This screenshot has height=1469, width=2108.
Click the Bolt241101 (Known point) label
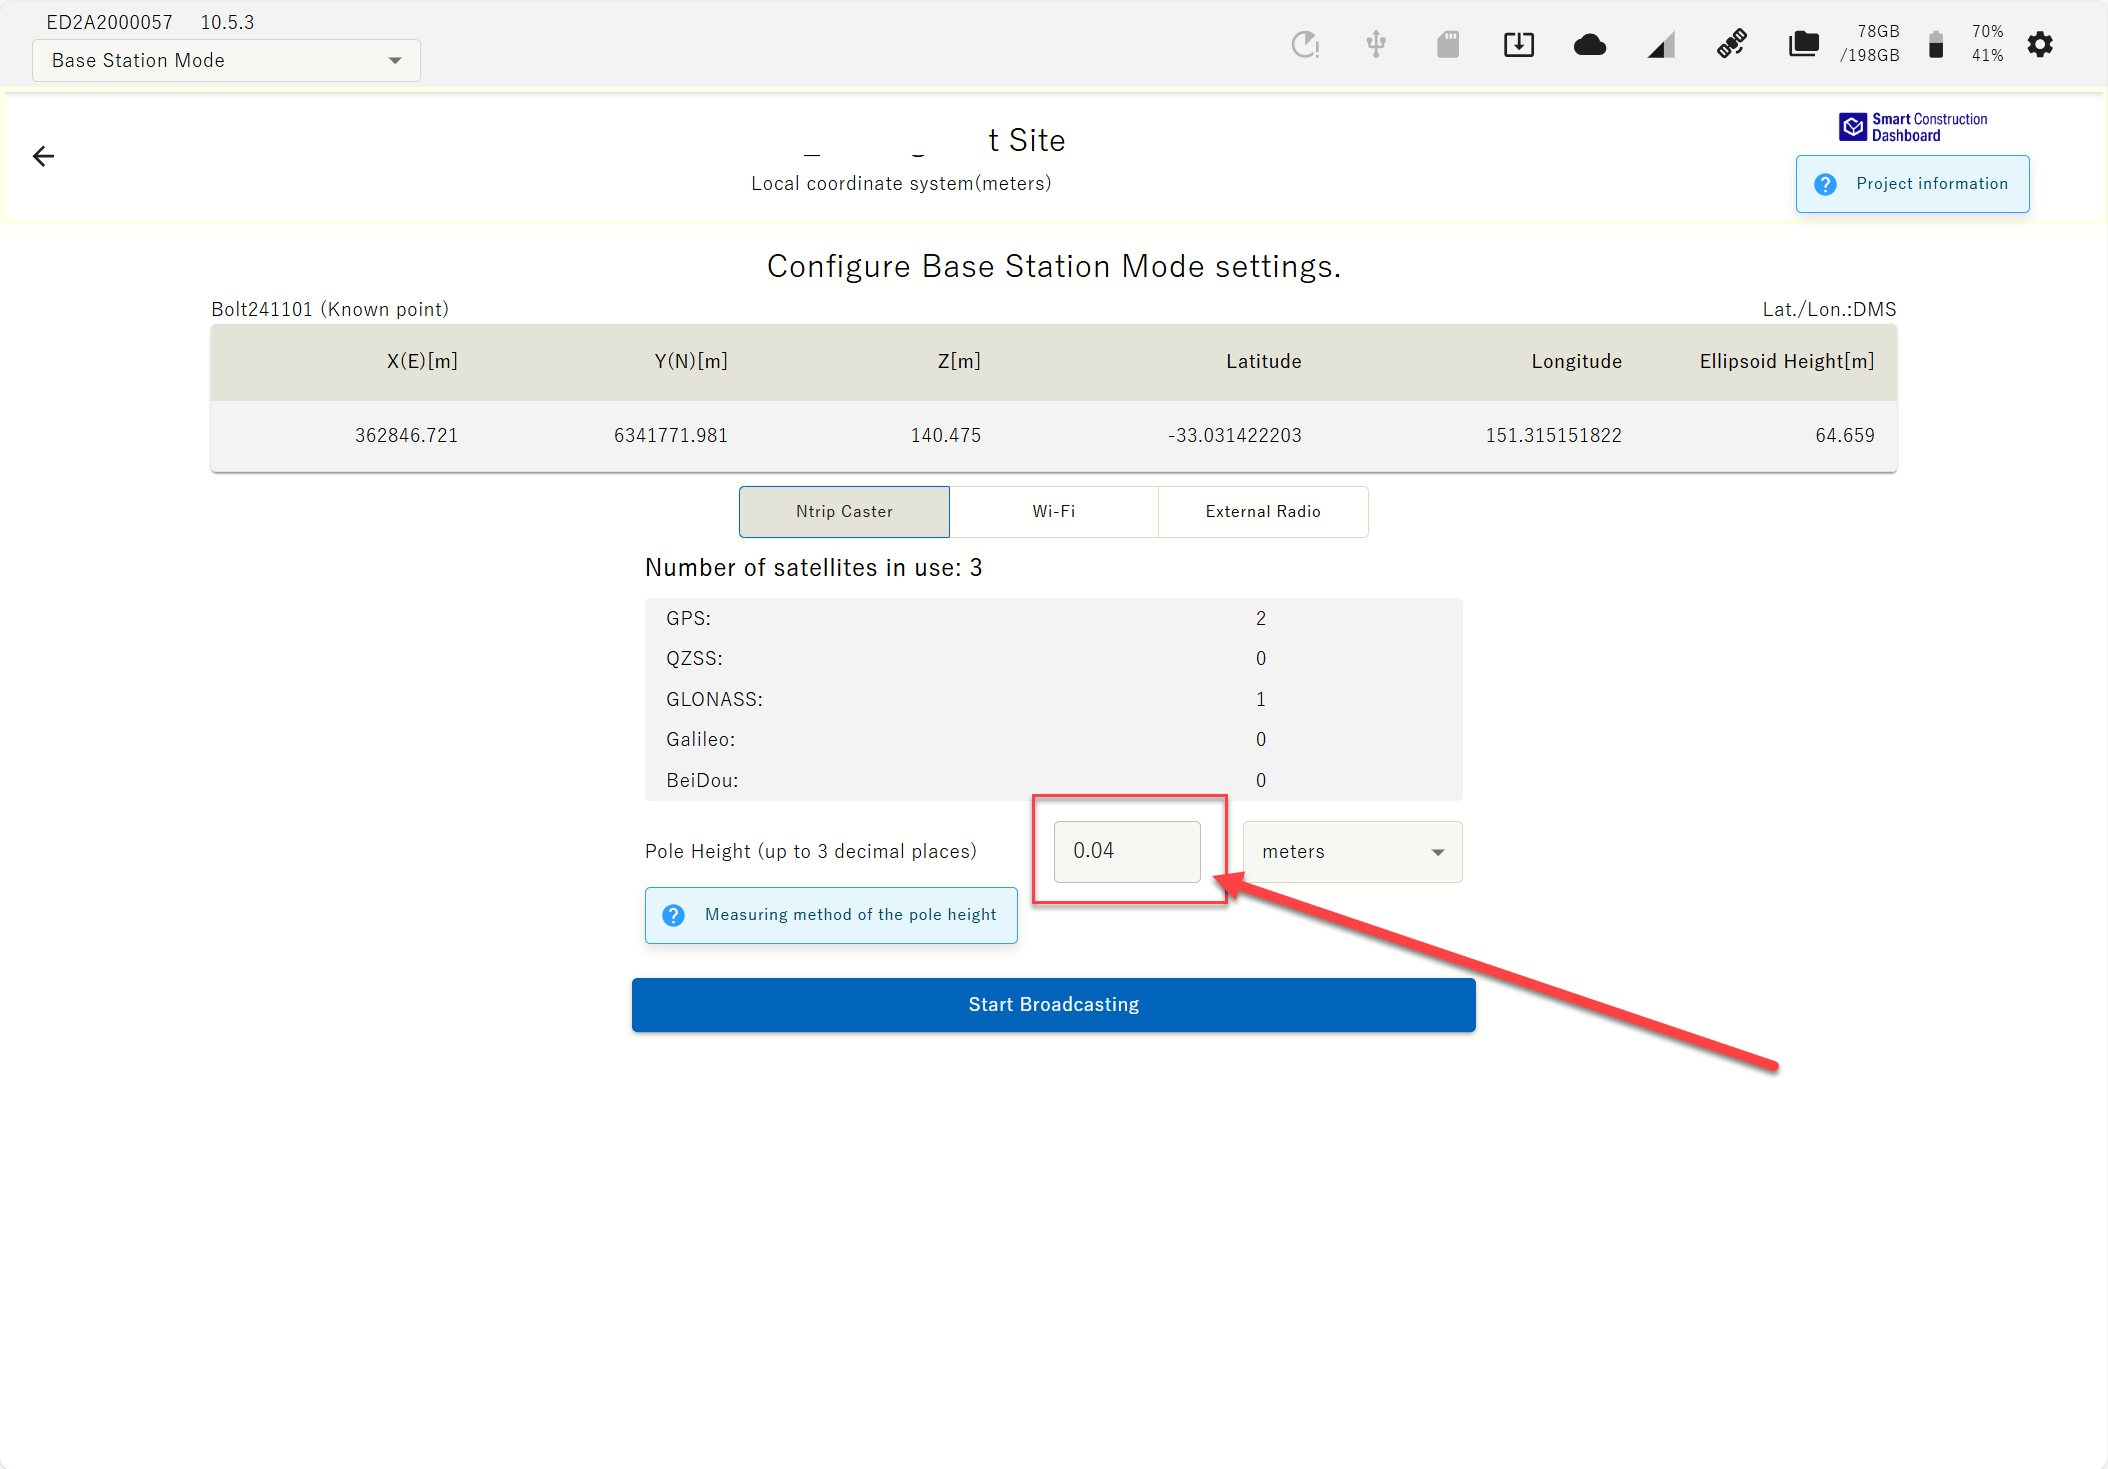[x=330, y=310]
